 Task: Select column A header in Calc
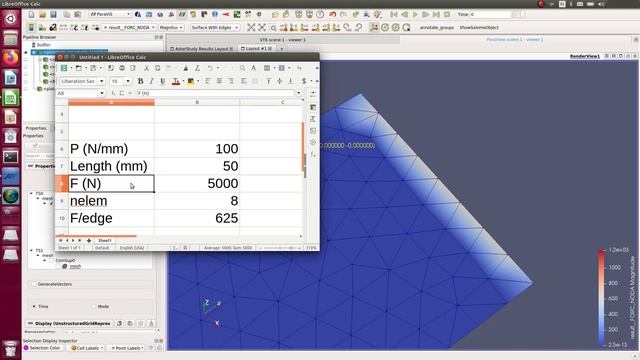tap(111, 102)
